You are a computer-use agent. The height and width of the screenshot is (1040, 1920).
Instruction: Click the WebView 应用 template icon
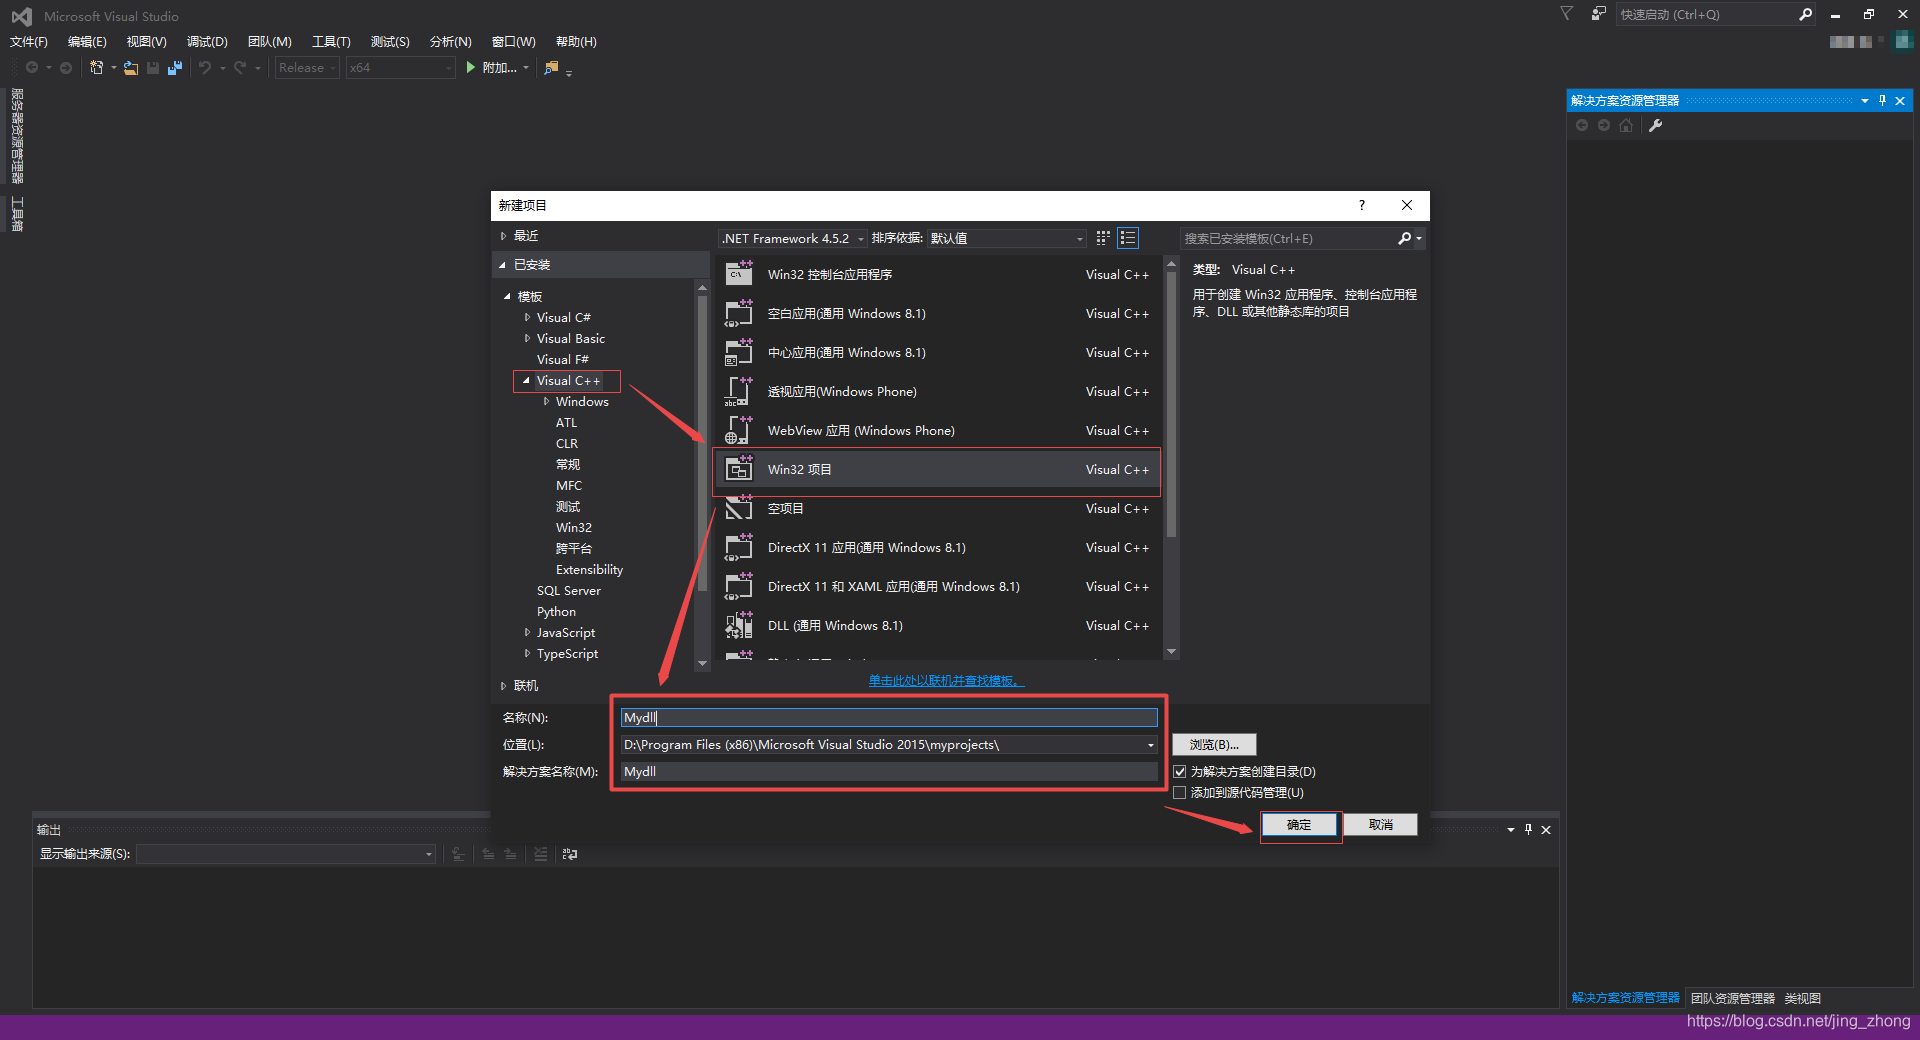point(739,430)
